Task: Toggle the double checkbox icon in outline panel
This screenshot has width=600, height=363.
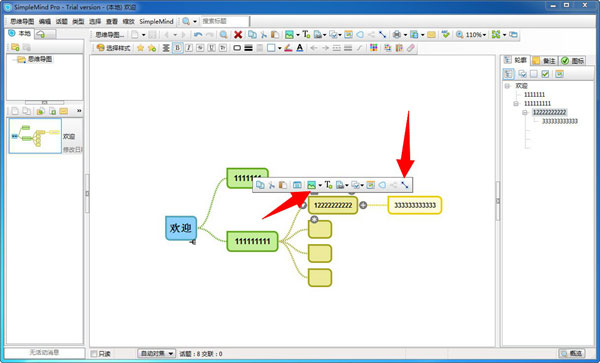Action: (x=522, y=74)
